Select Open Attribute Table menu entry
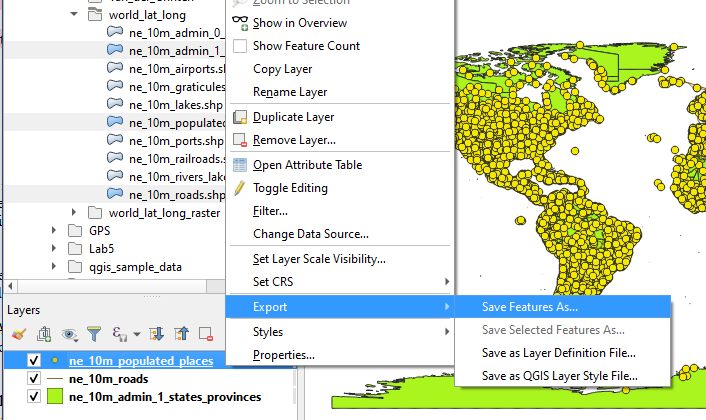Image resolution: width=706 pixels, height=420 pixels. click(307, 165)
